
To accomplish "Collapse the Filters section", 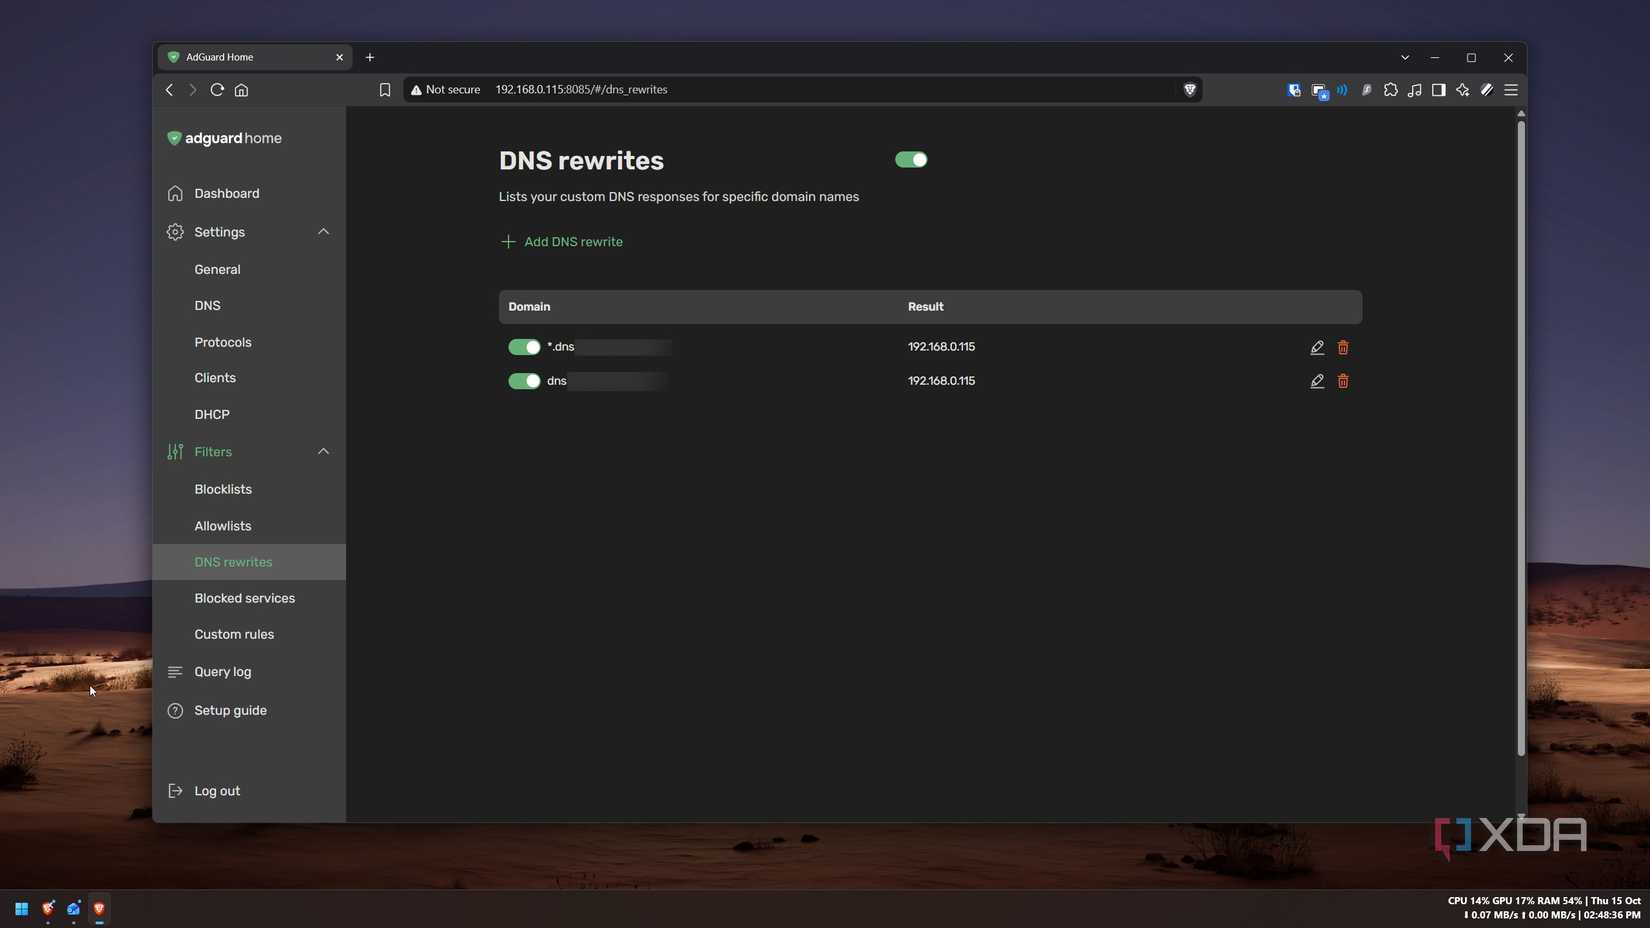I will click(323, 452).
